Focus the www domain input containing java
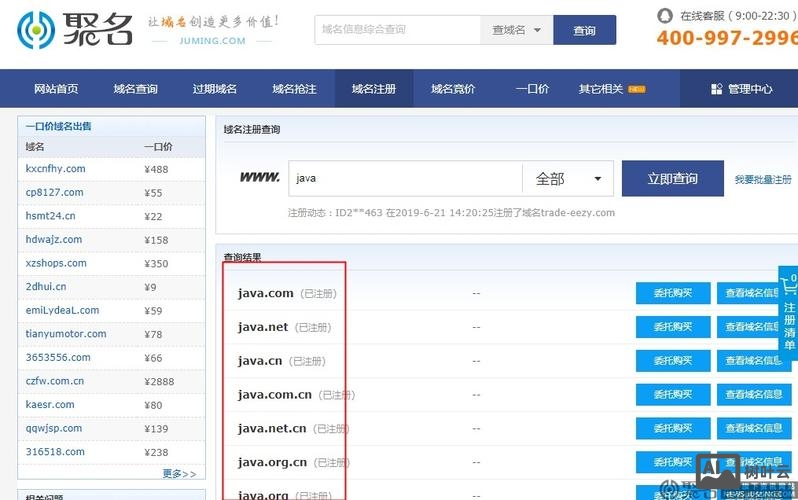798x500 pixels. pos(405,179)
